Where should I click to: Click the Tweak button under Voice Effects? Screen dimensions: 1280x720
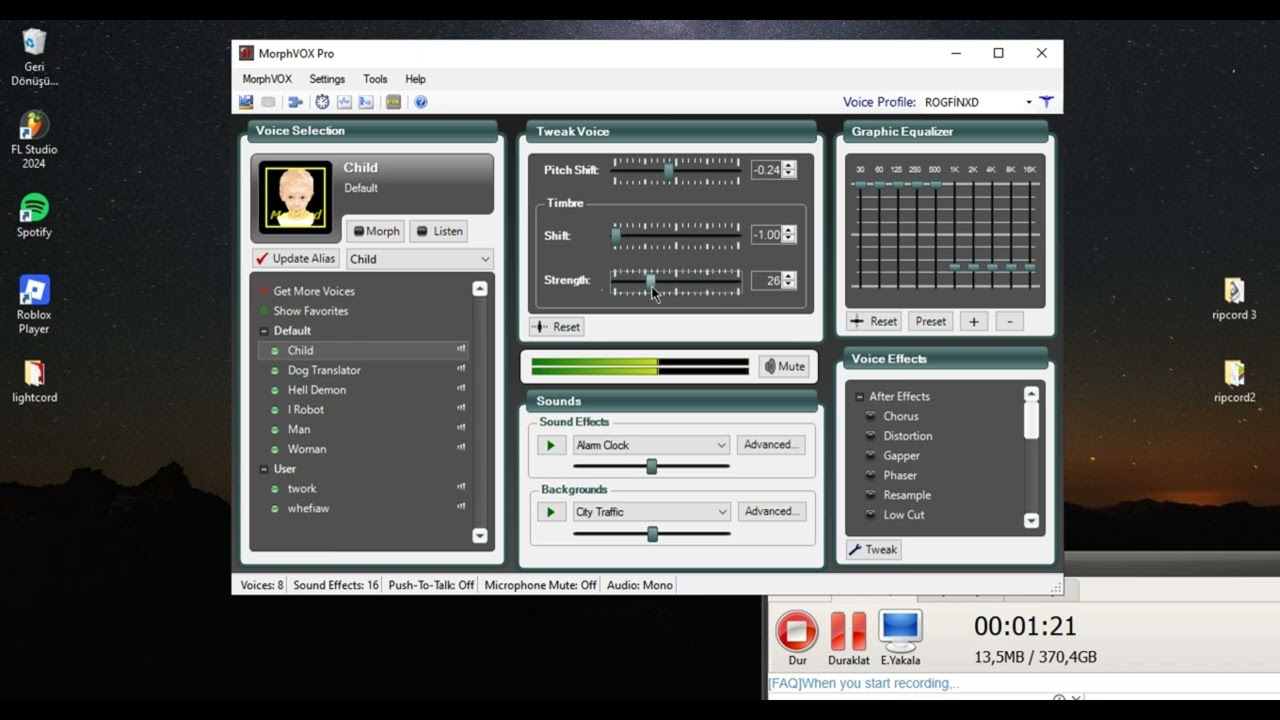[873, 549]
